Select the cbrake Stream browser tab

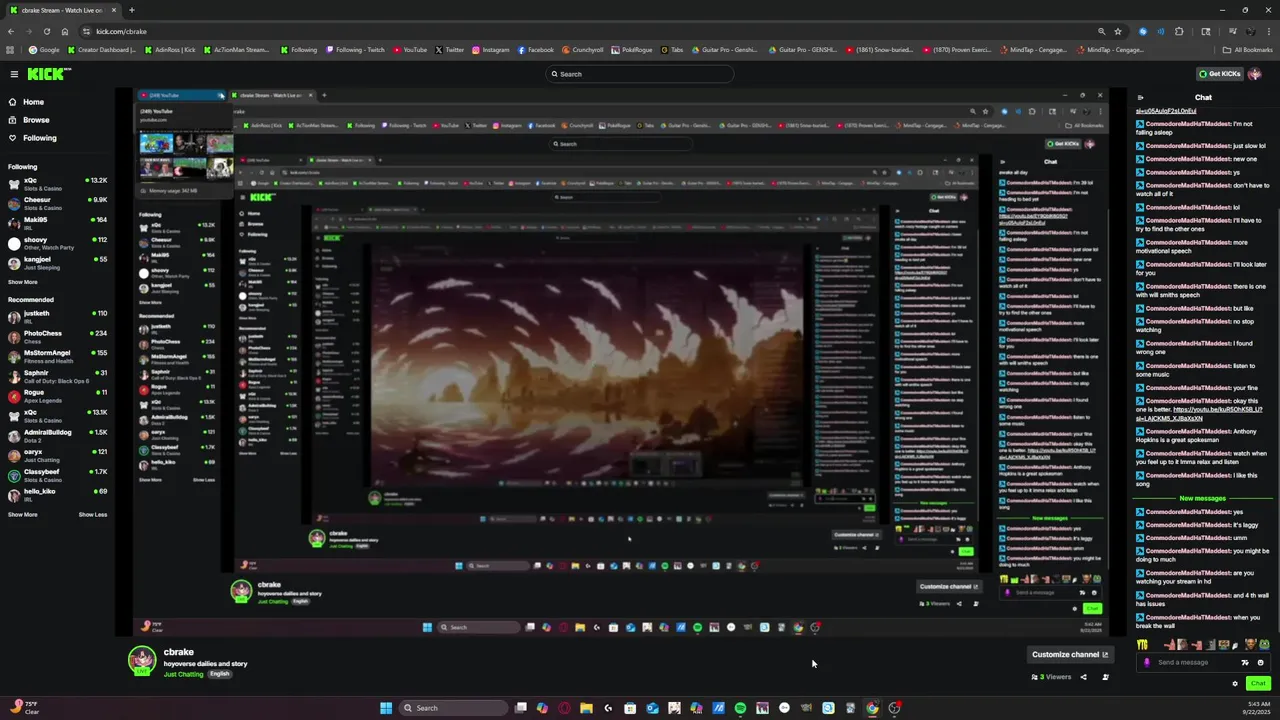[64, 10]
